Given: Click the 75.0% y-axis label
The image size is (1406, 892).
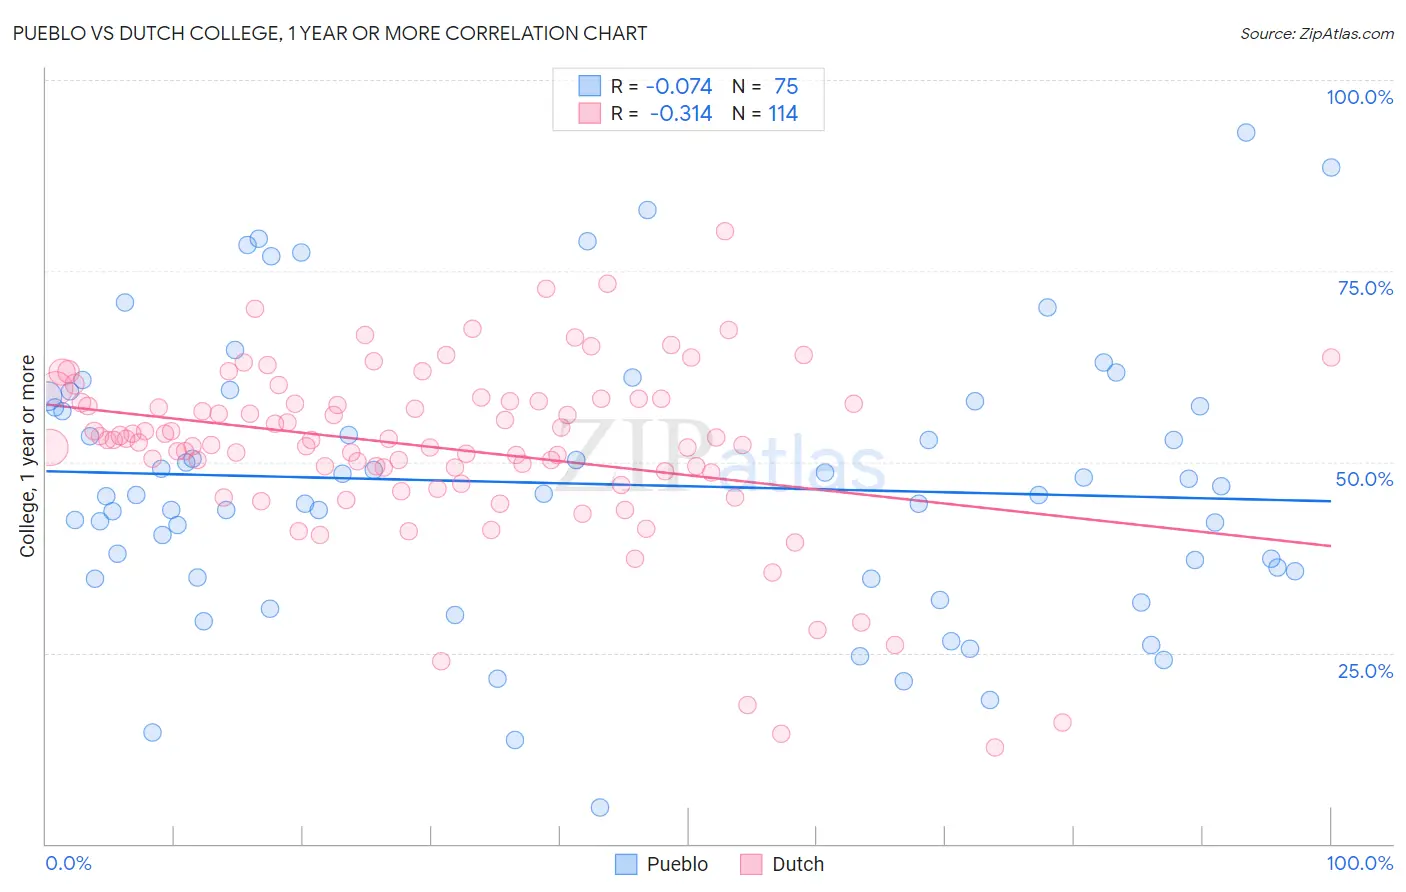Looking at the screenshot, I should click(1365, 288).
